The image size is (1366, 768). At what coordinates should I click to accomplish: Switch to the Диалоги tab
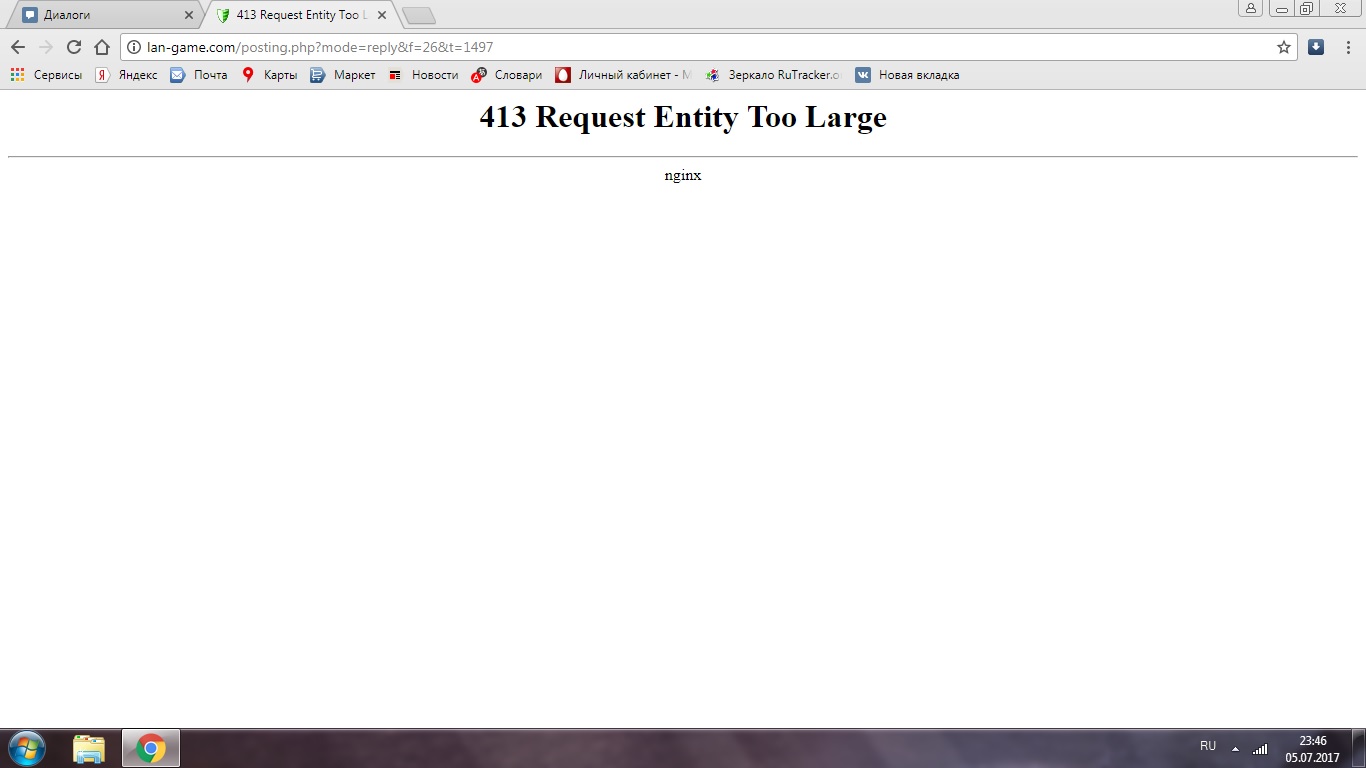pyautogui.click(x=100, y=16)
